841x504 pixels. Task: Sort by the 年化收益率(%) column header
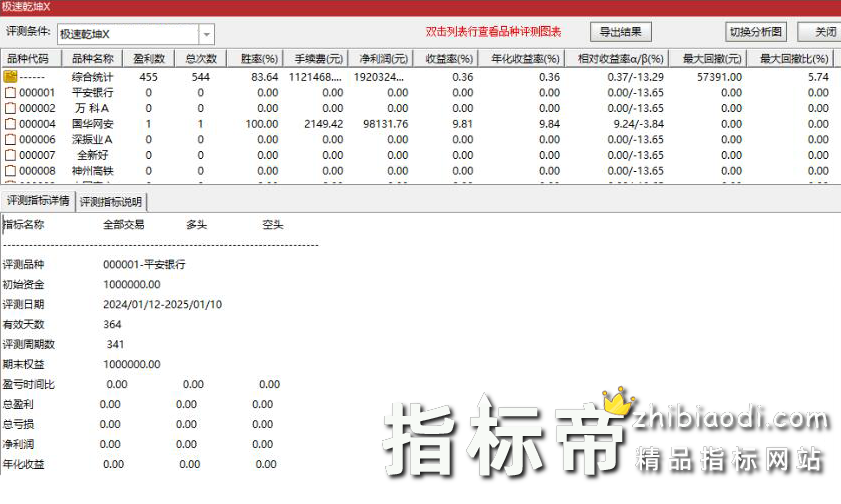point(521,58)
